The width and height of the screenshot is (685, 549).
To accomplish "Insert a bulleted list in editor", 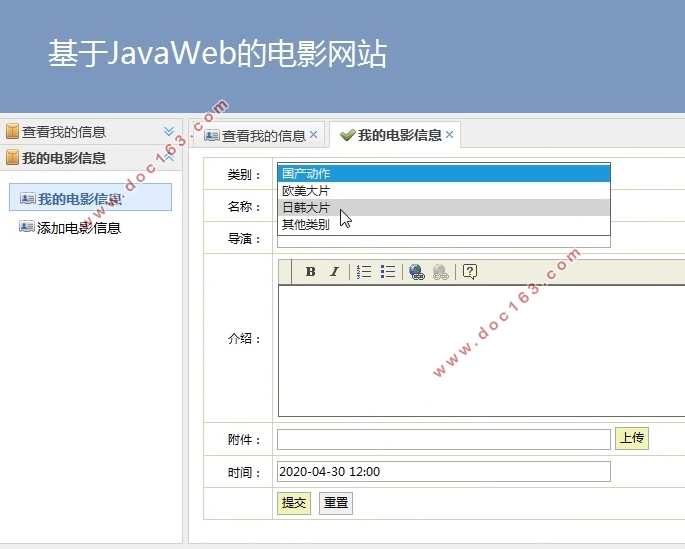I will 387,272.
